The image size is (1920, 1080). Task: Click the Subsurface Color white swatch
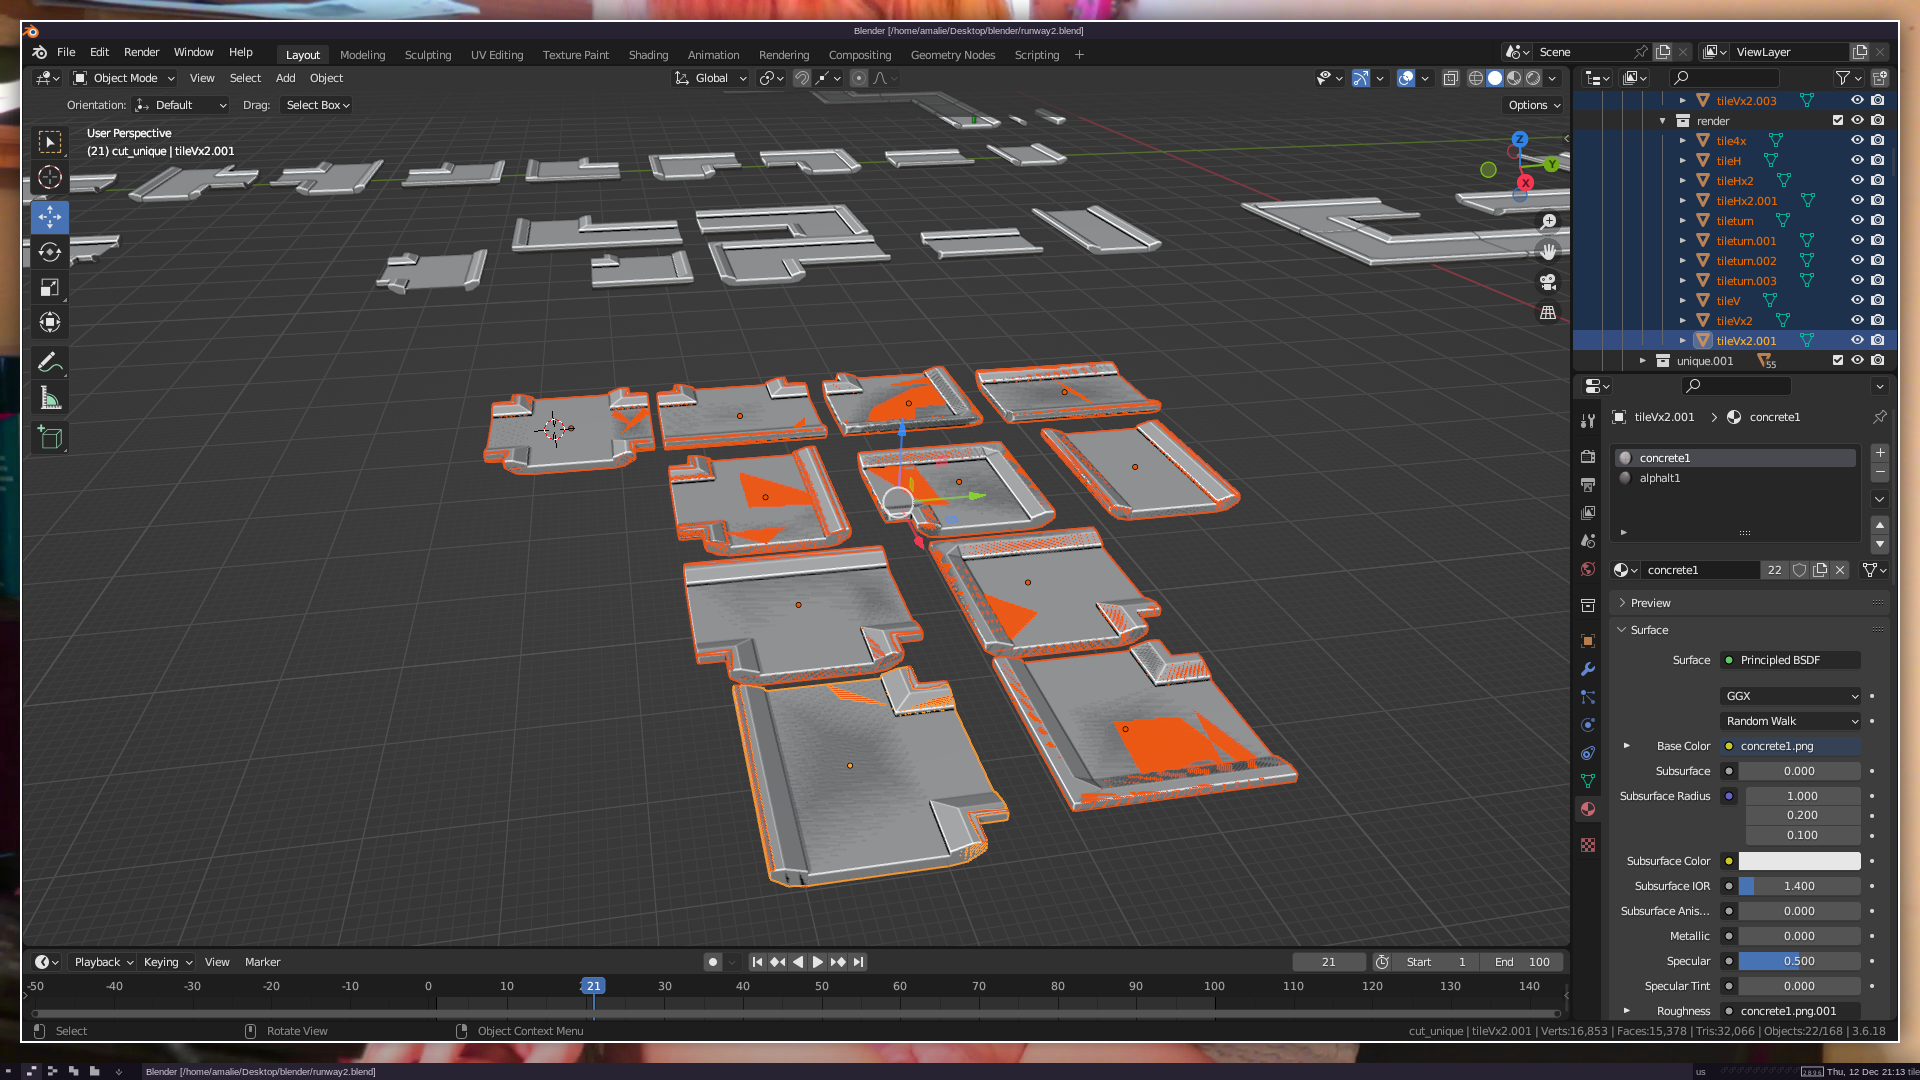click(1799, 861)
